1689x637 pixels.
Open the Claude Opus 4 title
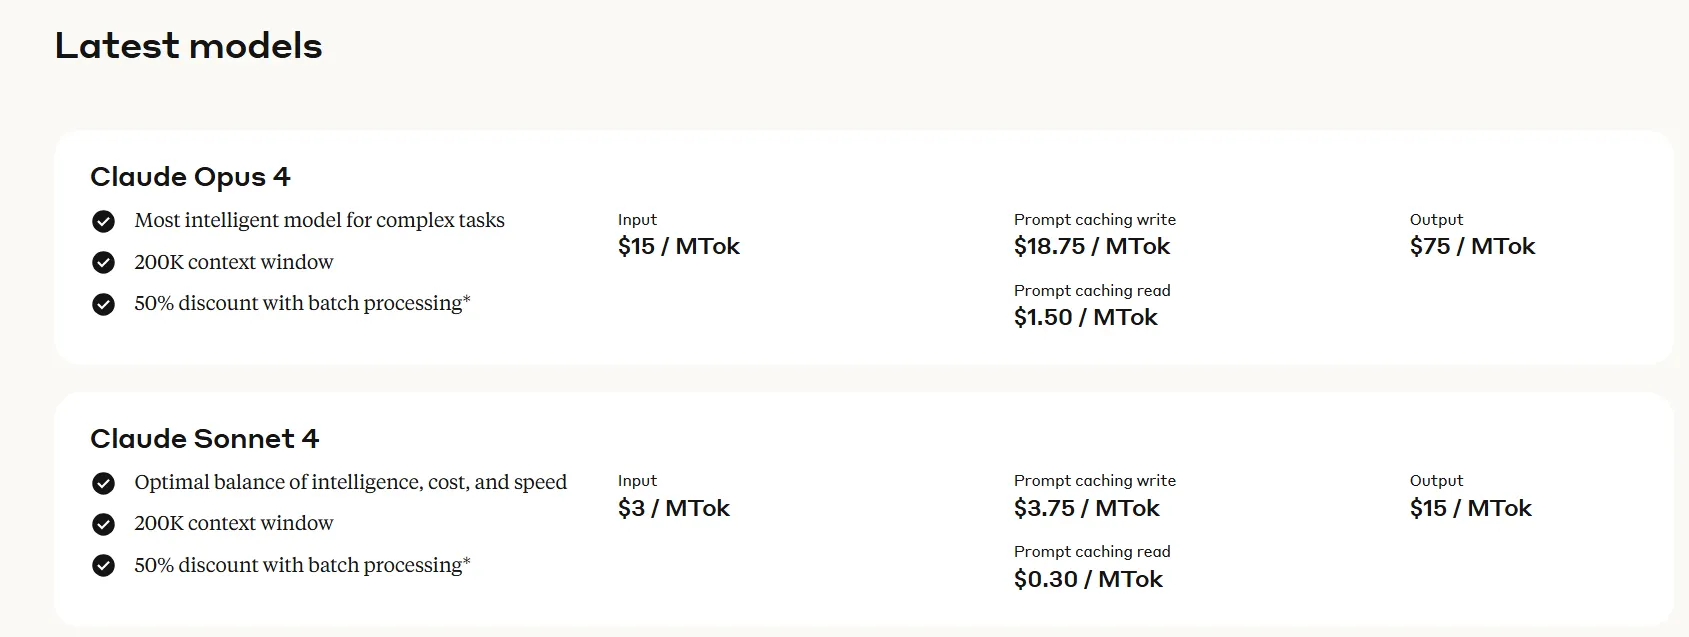(190, 177)
